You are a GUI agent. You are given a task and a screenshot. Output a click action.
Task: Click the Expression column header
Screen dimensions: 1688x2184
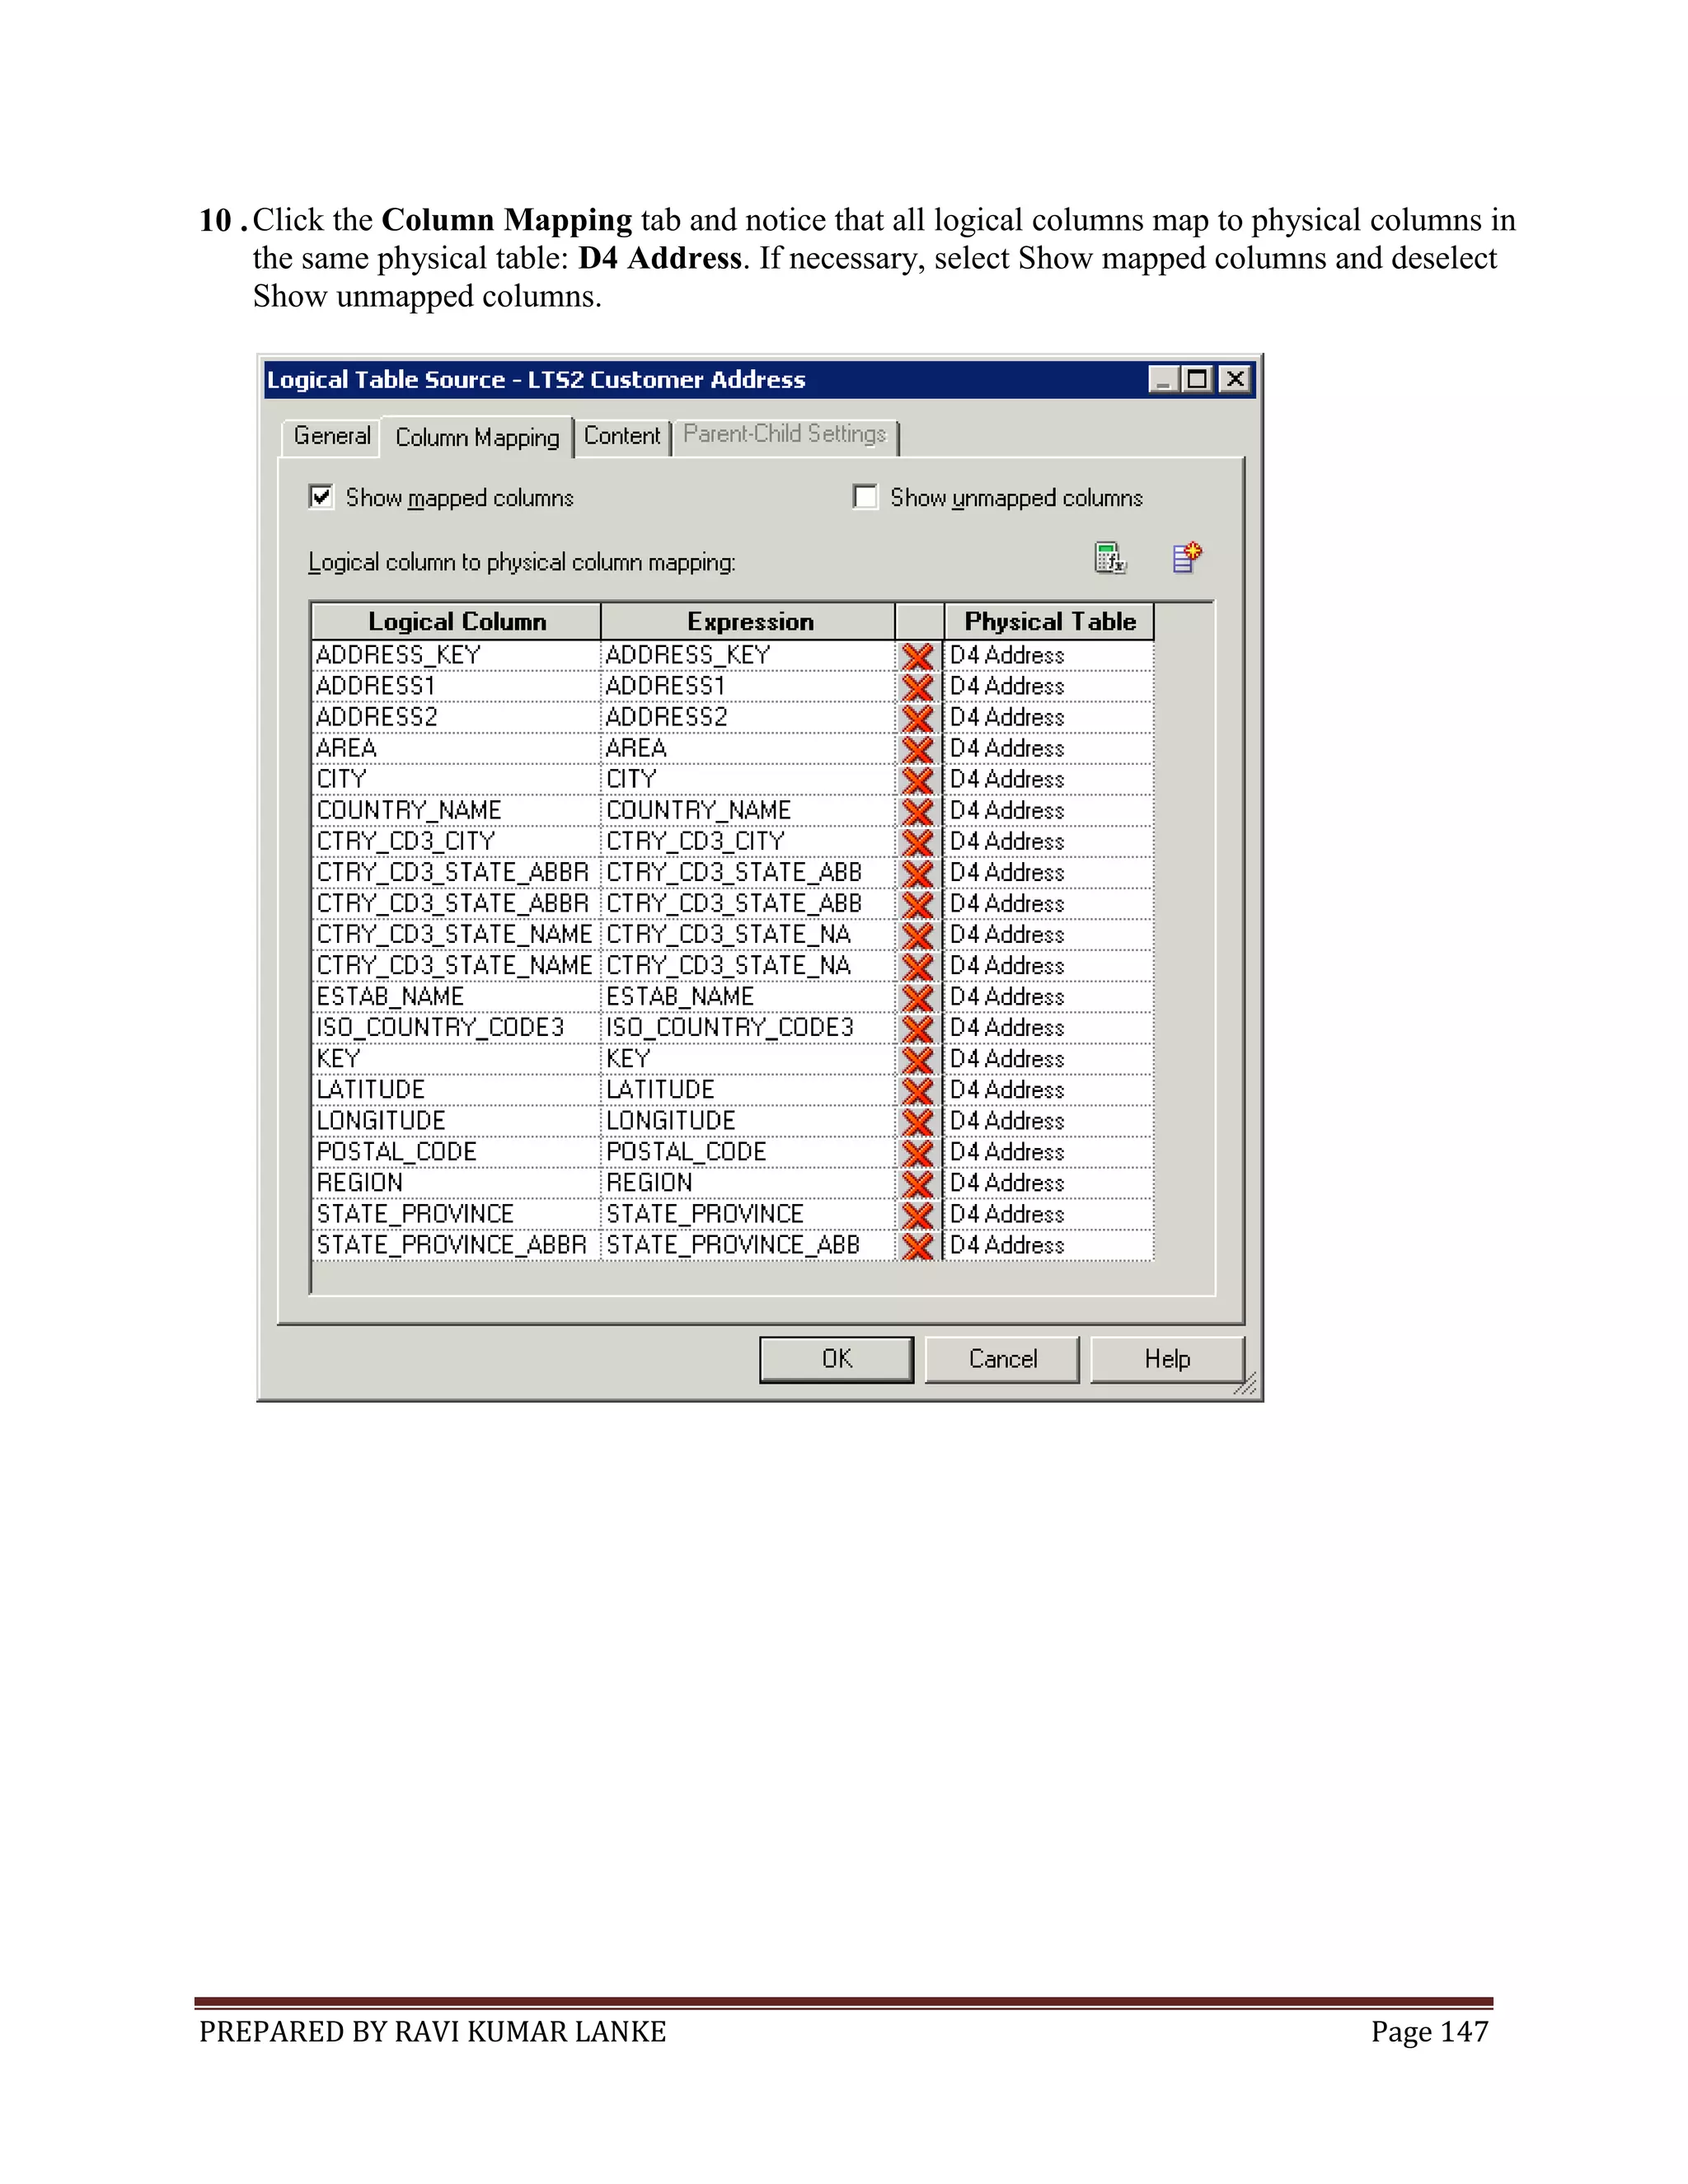point(748,621)
